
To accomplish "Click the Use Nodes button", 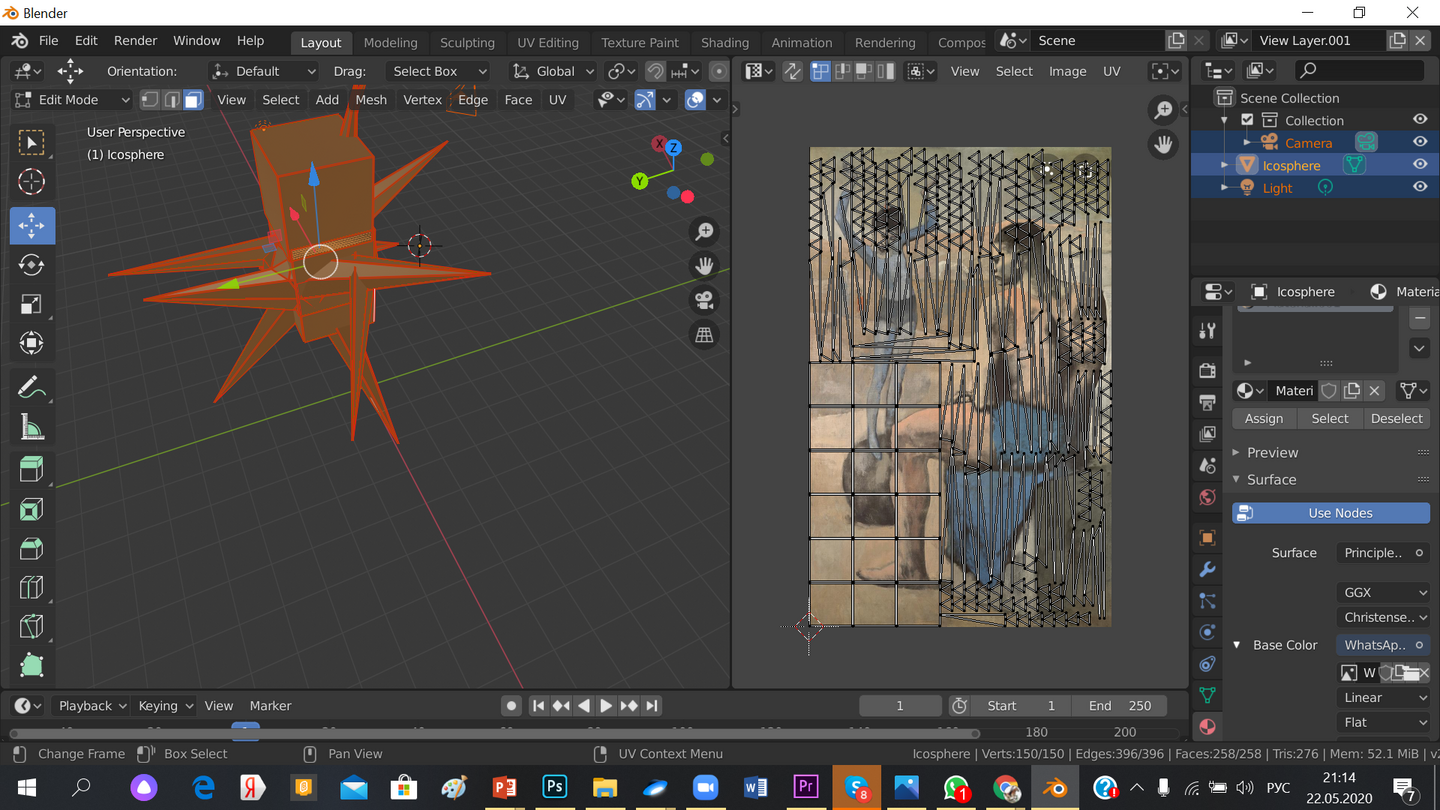I will 1331,513.
